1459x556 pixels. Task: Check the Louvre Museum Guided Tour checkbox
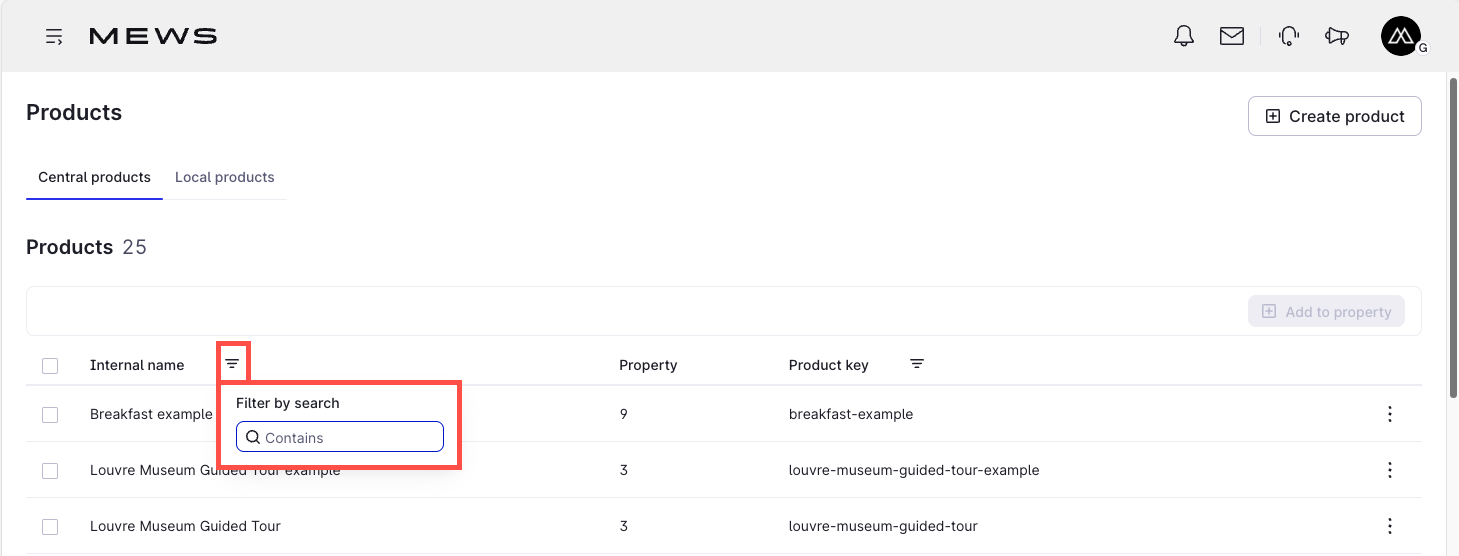[50, 527]
